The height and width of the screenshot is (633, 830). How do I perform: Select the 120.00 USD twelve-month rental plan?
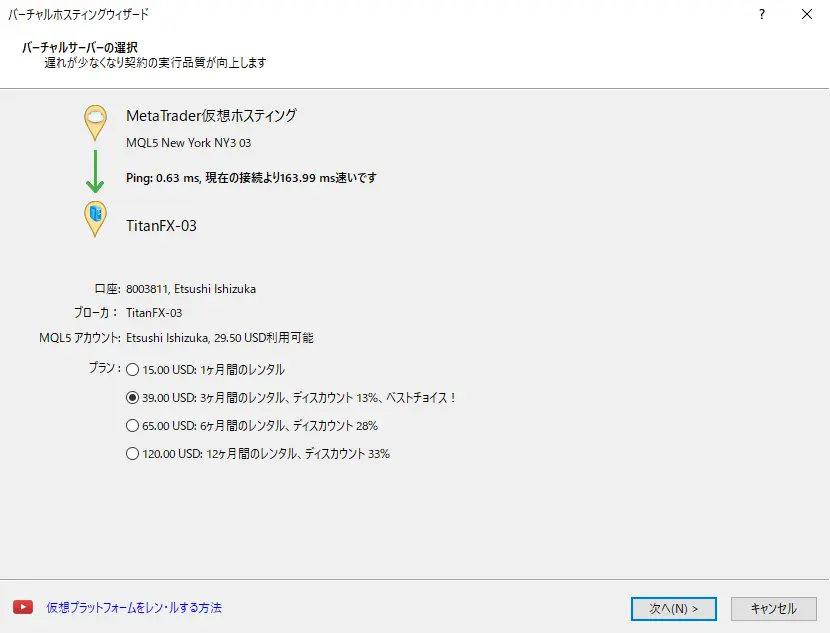pos(132,453)
